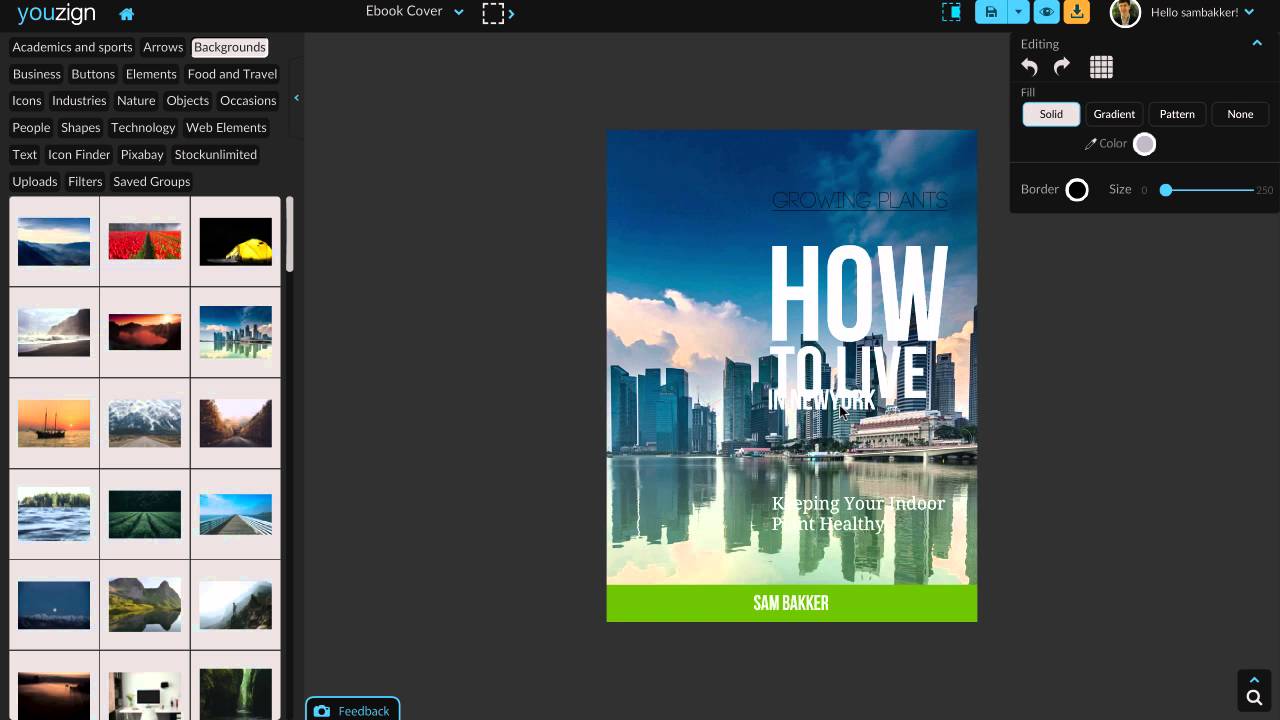Open save options dropdown arrow
The height and width of the screenshot is (720, 1280).
point(1018,12)
